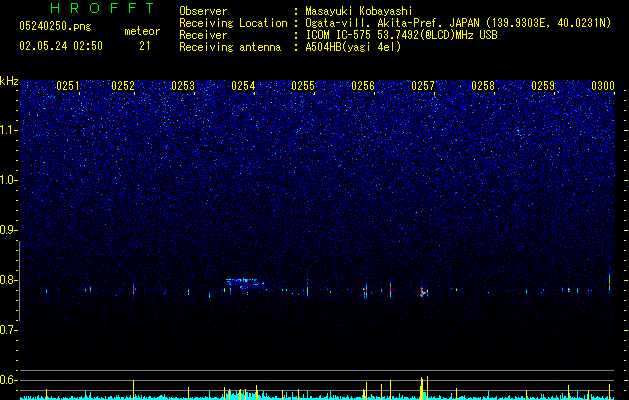629x400 pixels.
Task: Click observer name Masayuki Kobayashi
Action: pos(359,11)
